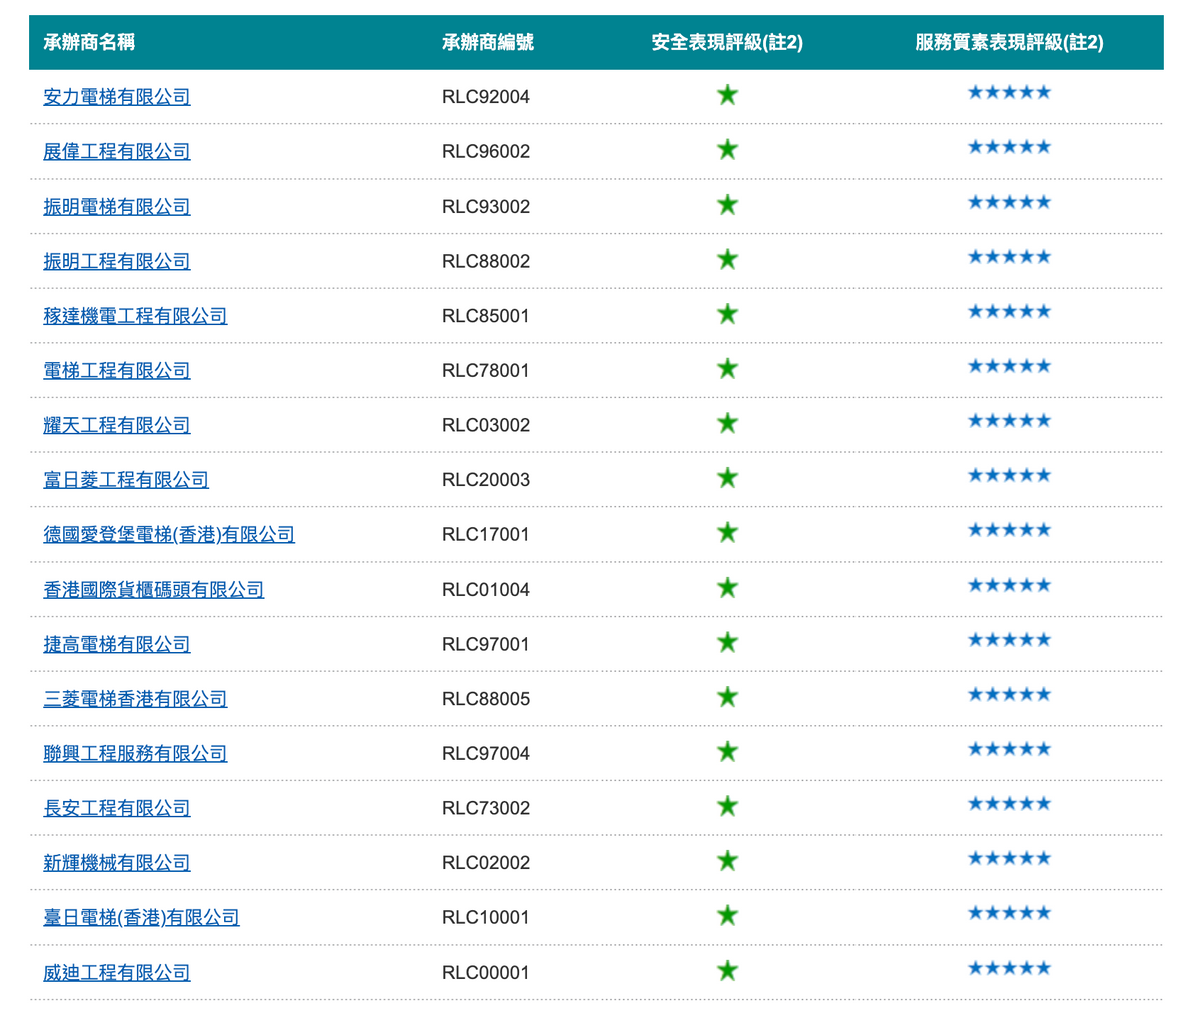This screenshot has height=1009, width=1200.
Task: Open 新輝機械有限公司 contractor link
Action: (x=117, y=863)
